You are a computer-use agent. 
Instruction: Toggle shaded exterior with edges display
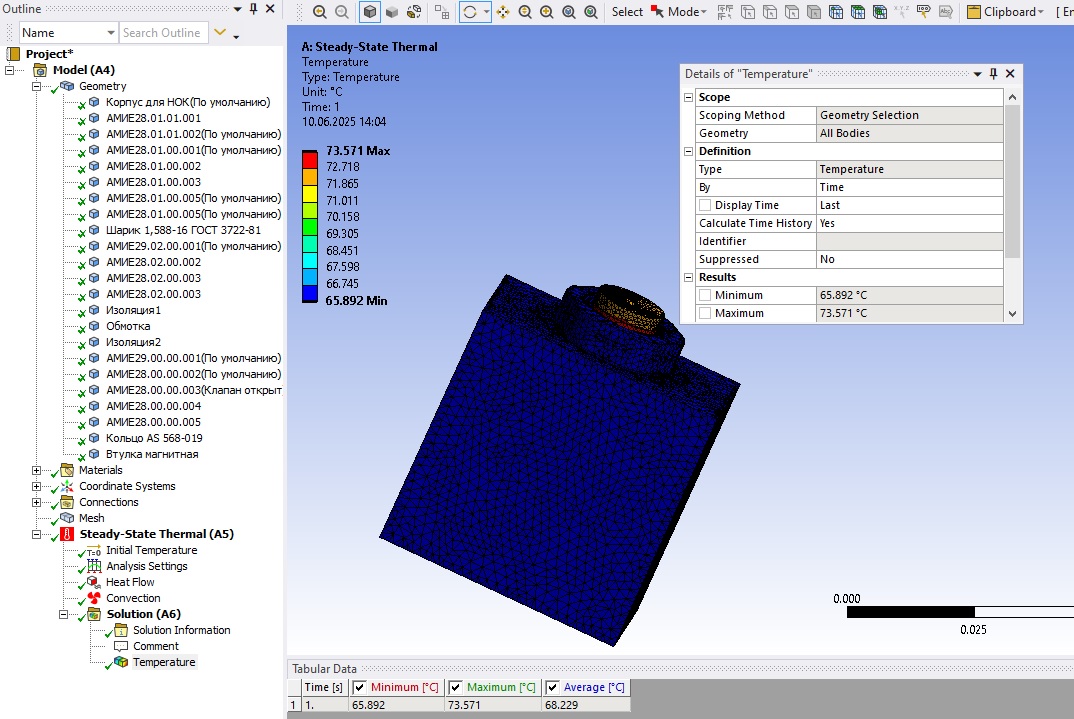point(370,12)
